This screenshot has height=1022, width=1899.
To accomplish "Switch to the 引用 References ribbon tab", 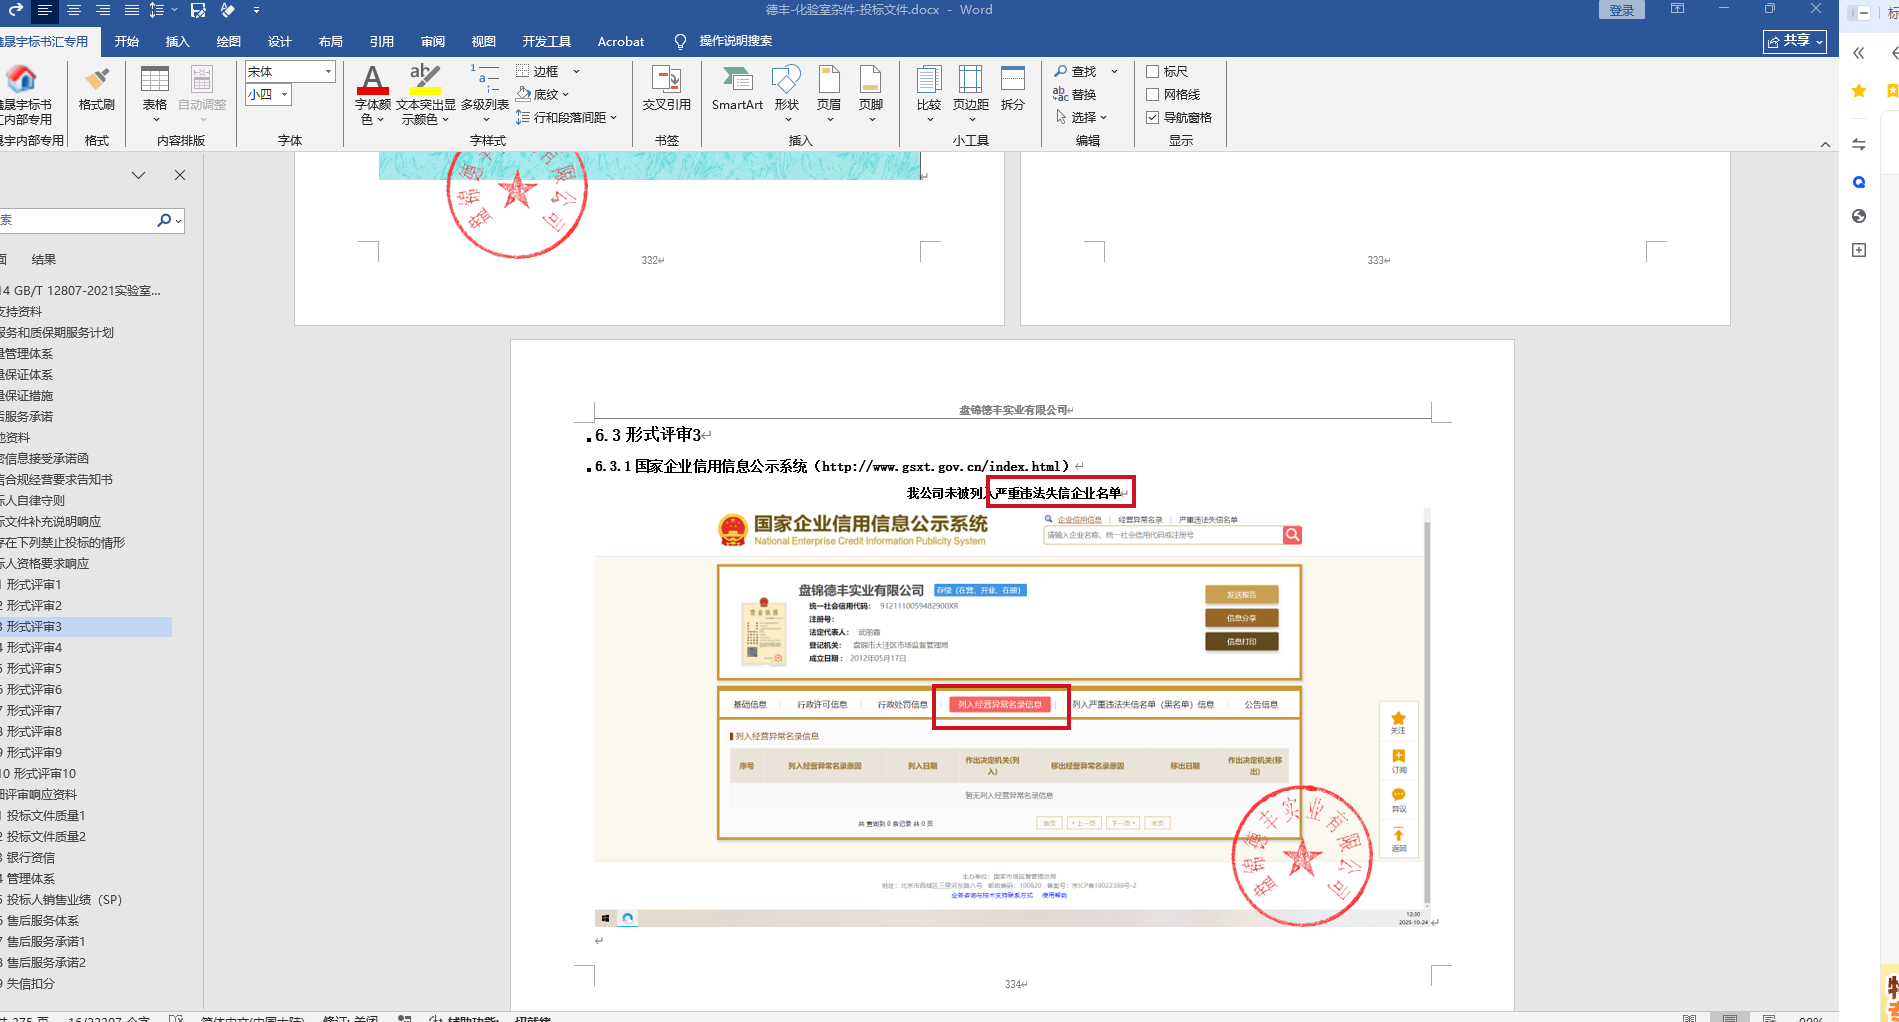I will (x=382, y=41).
